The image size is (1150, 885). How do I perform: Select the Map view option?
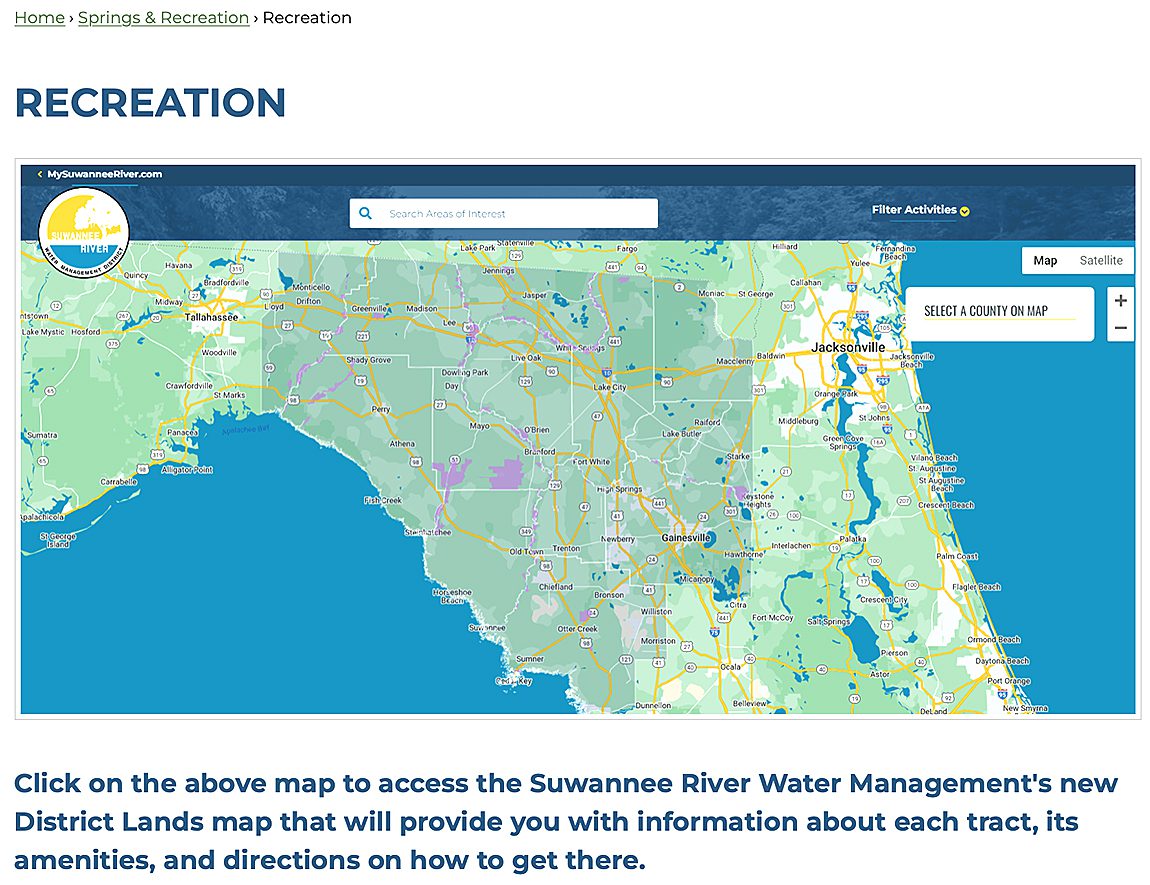point(1045,260)
